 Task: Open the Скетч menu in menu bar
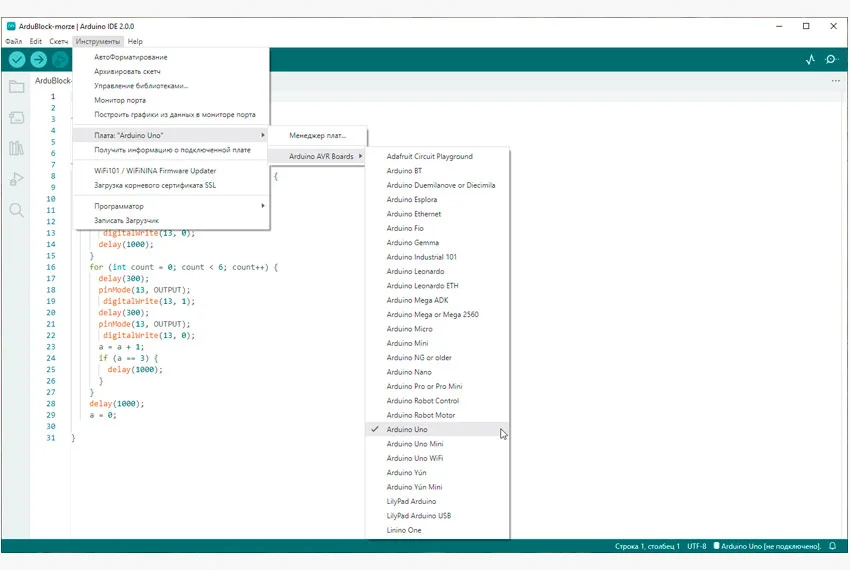59,42
